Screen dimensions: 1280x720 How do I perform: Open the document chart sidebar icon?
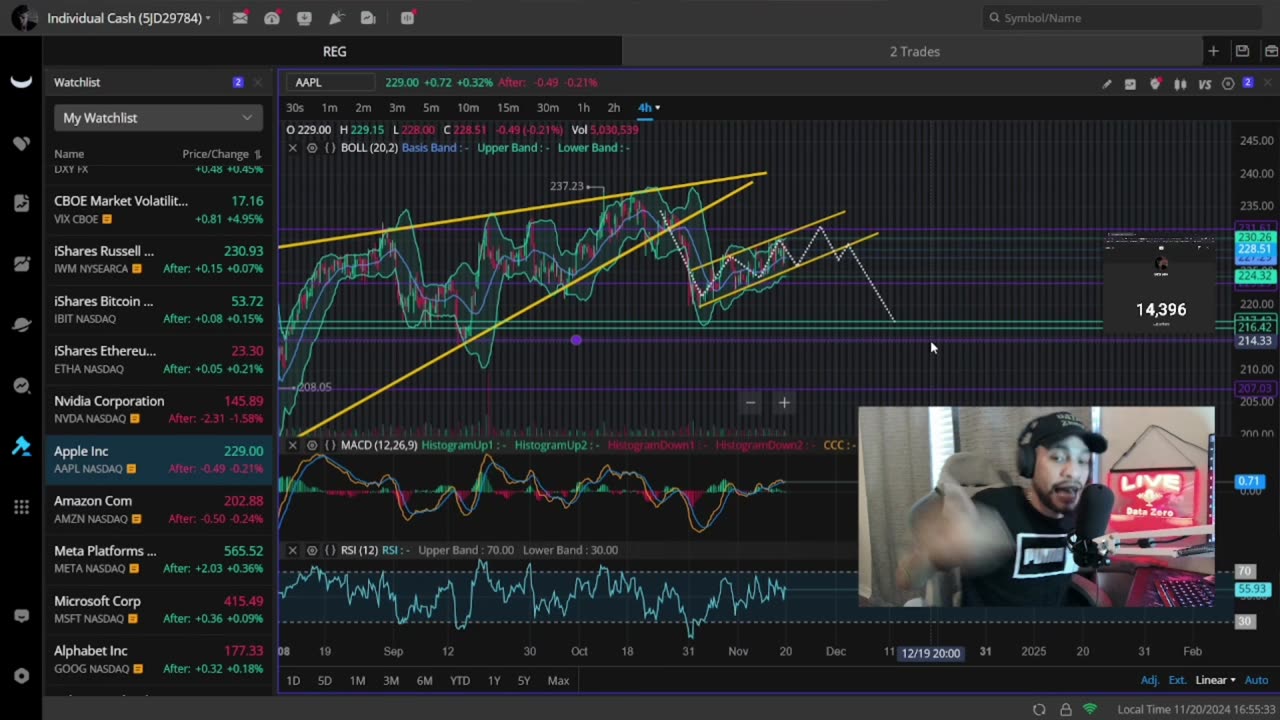[21, 204]
